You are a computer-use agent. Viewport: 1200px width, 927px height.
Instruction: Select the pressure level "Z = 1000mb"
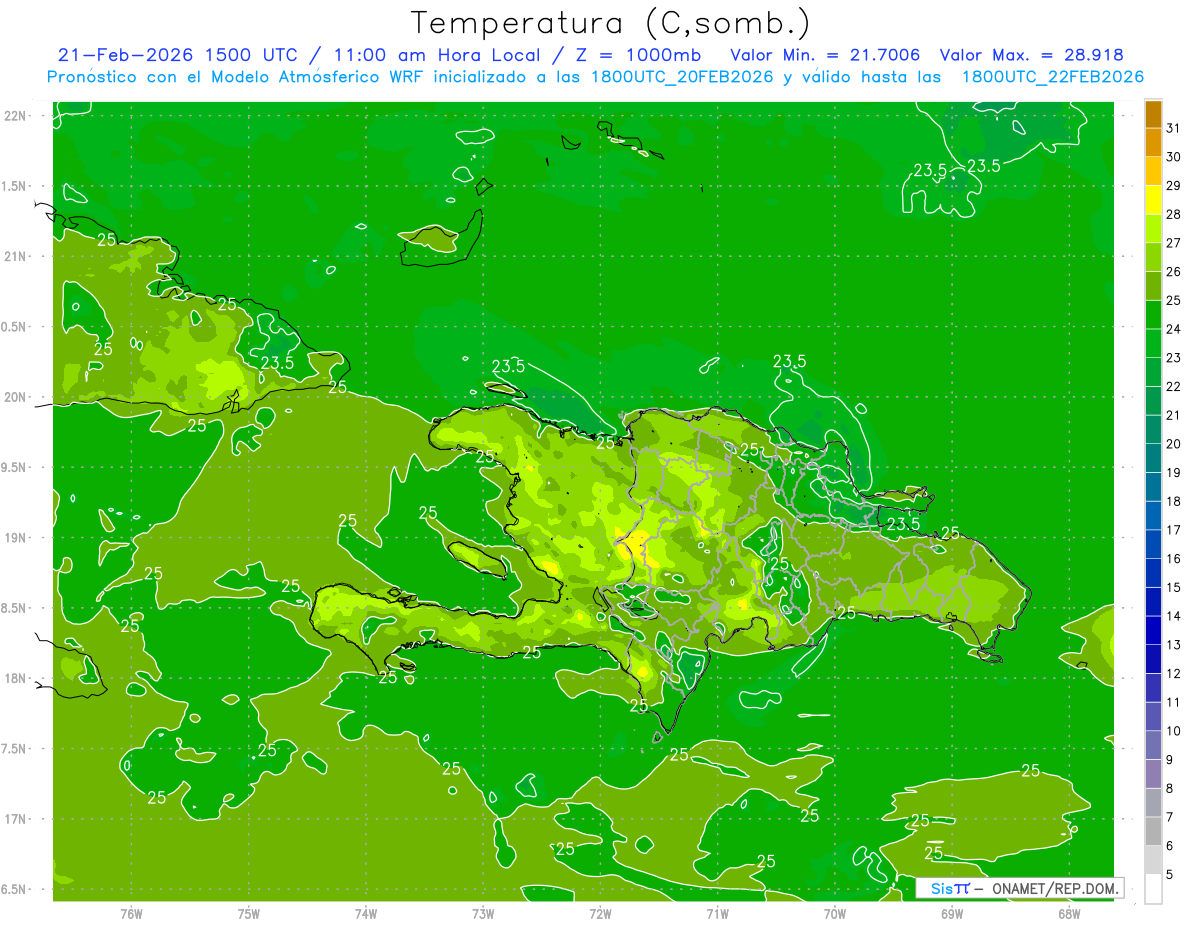(x=639, y=55)
